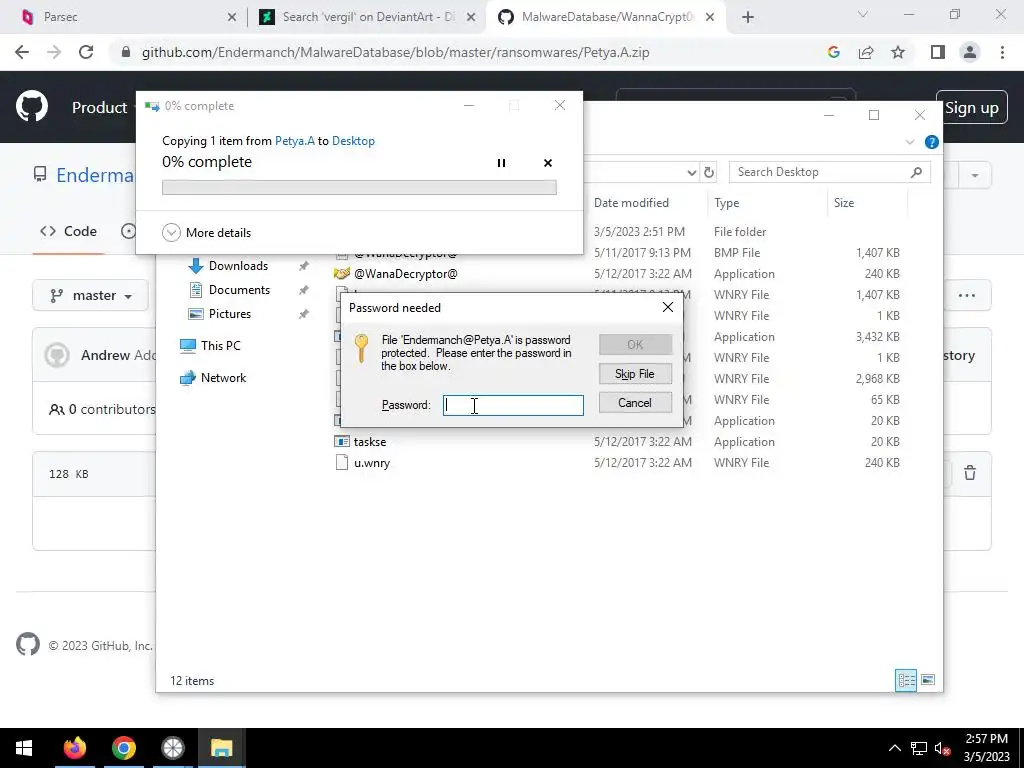Select the @WanaDecryptor@ application file

coord(405,274)
